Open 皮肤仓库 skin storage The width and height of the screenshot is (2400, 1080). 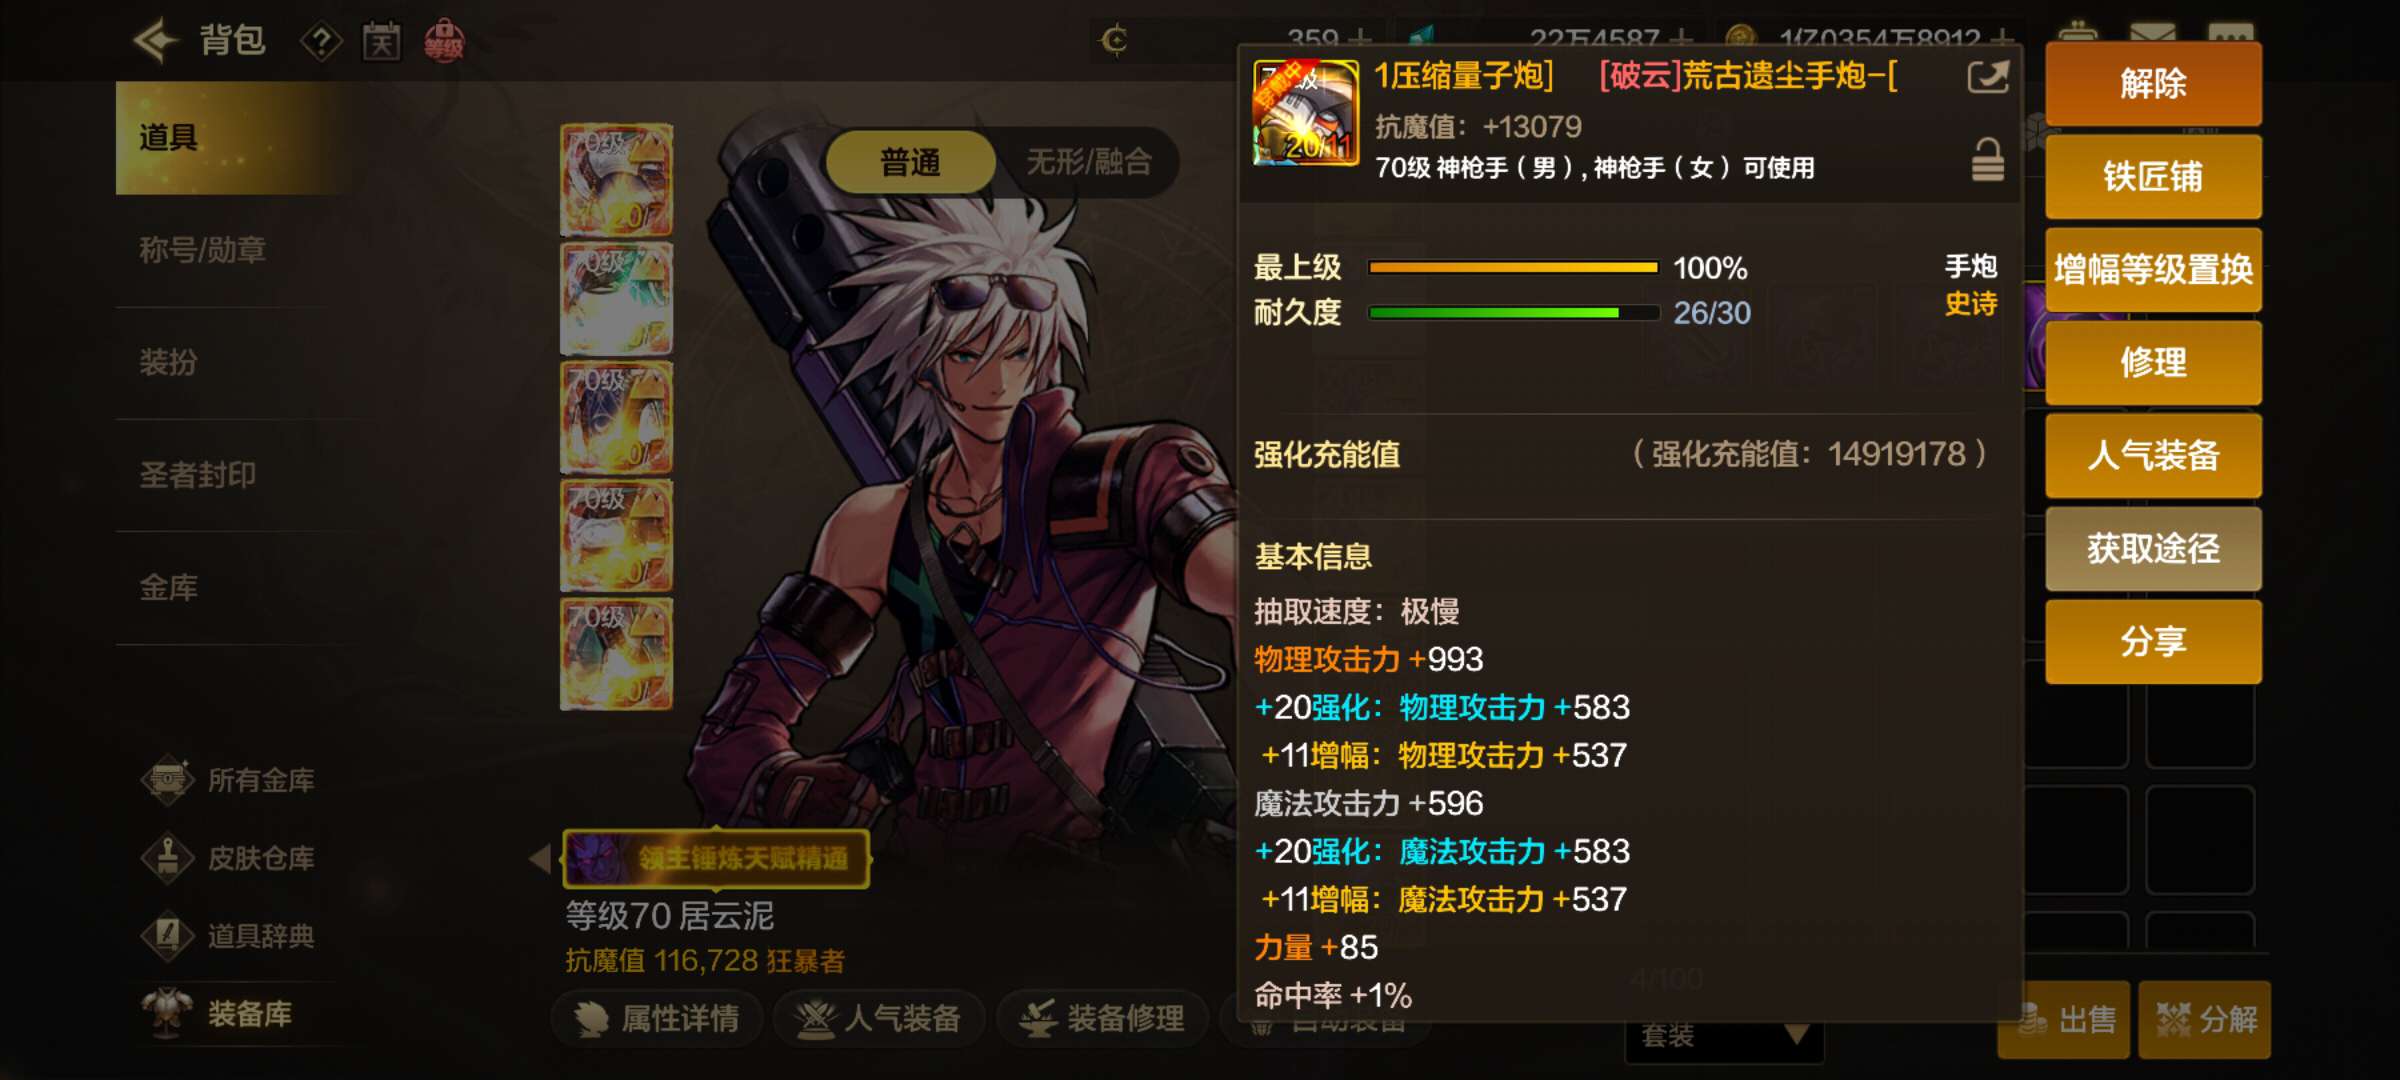[228, 858]
